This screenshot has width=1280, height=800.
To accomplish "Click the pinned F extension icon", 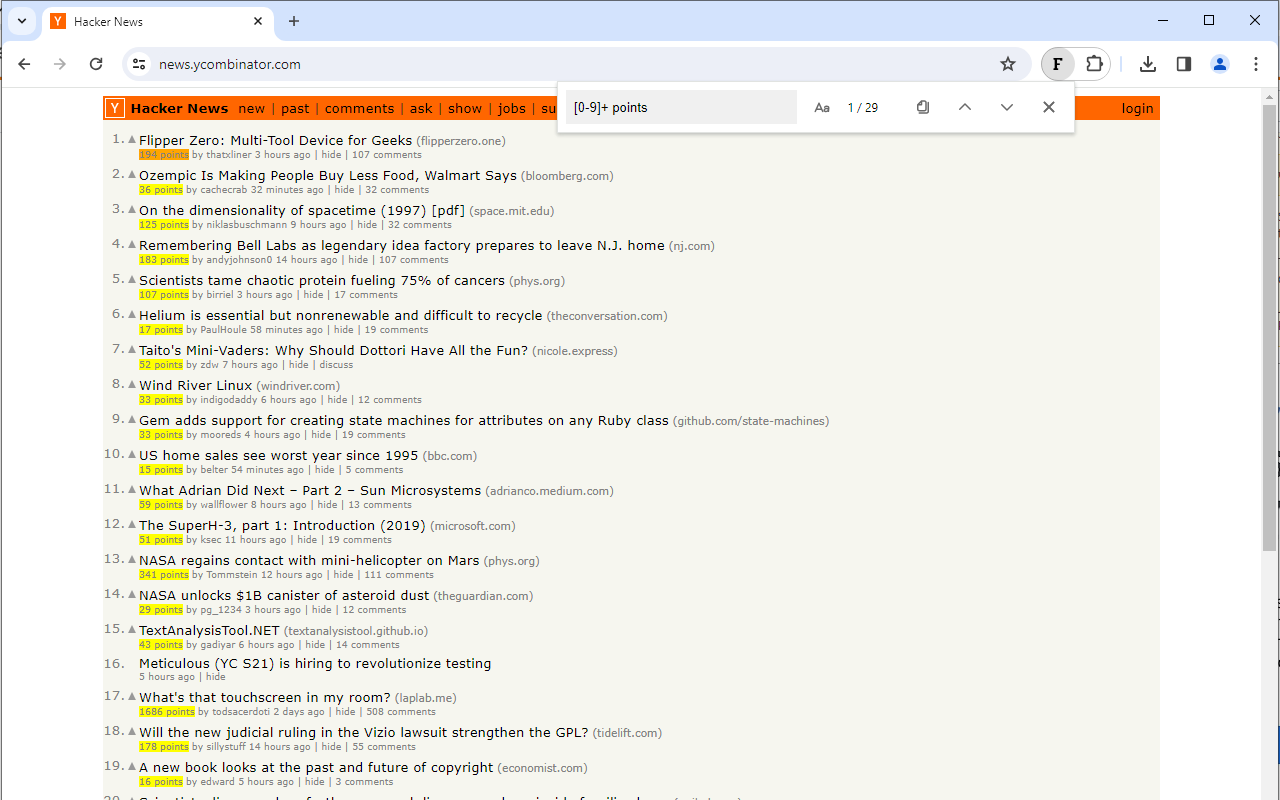I will (x=1057, y=63).
